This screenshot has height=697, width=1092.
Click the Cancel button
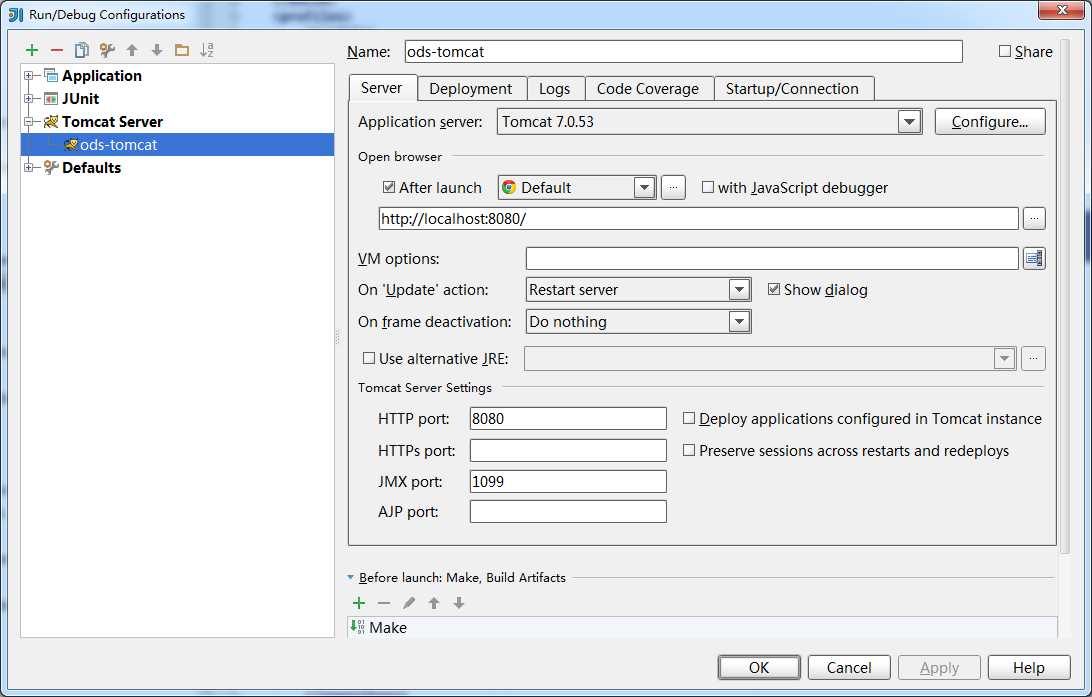click(849, 668)
